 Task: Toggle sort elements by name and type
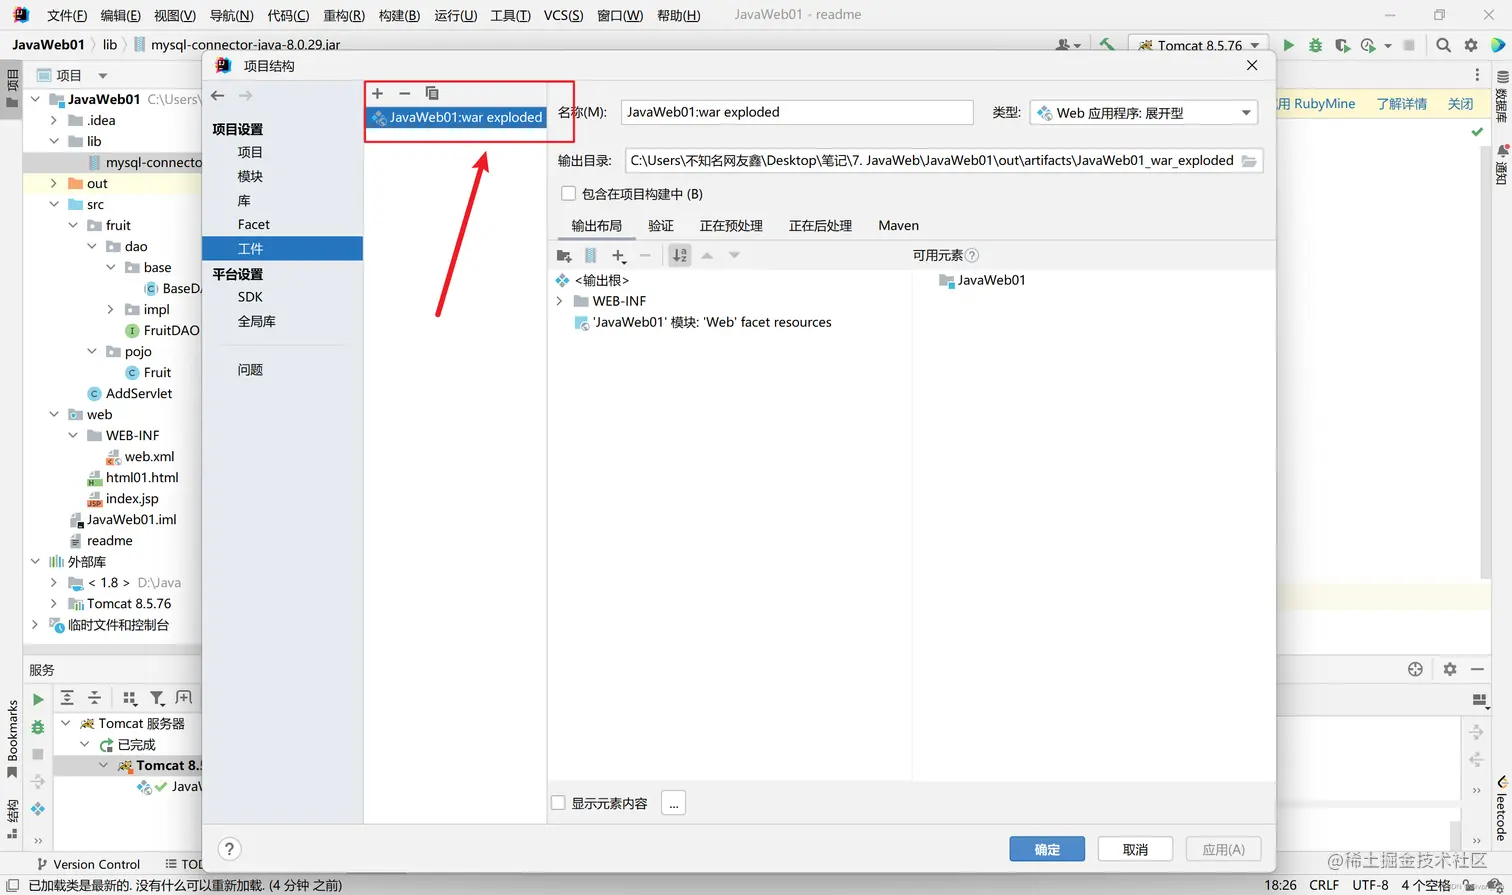680,256
